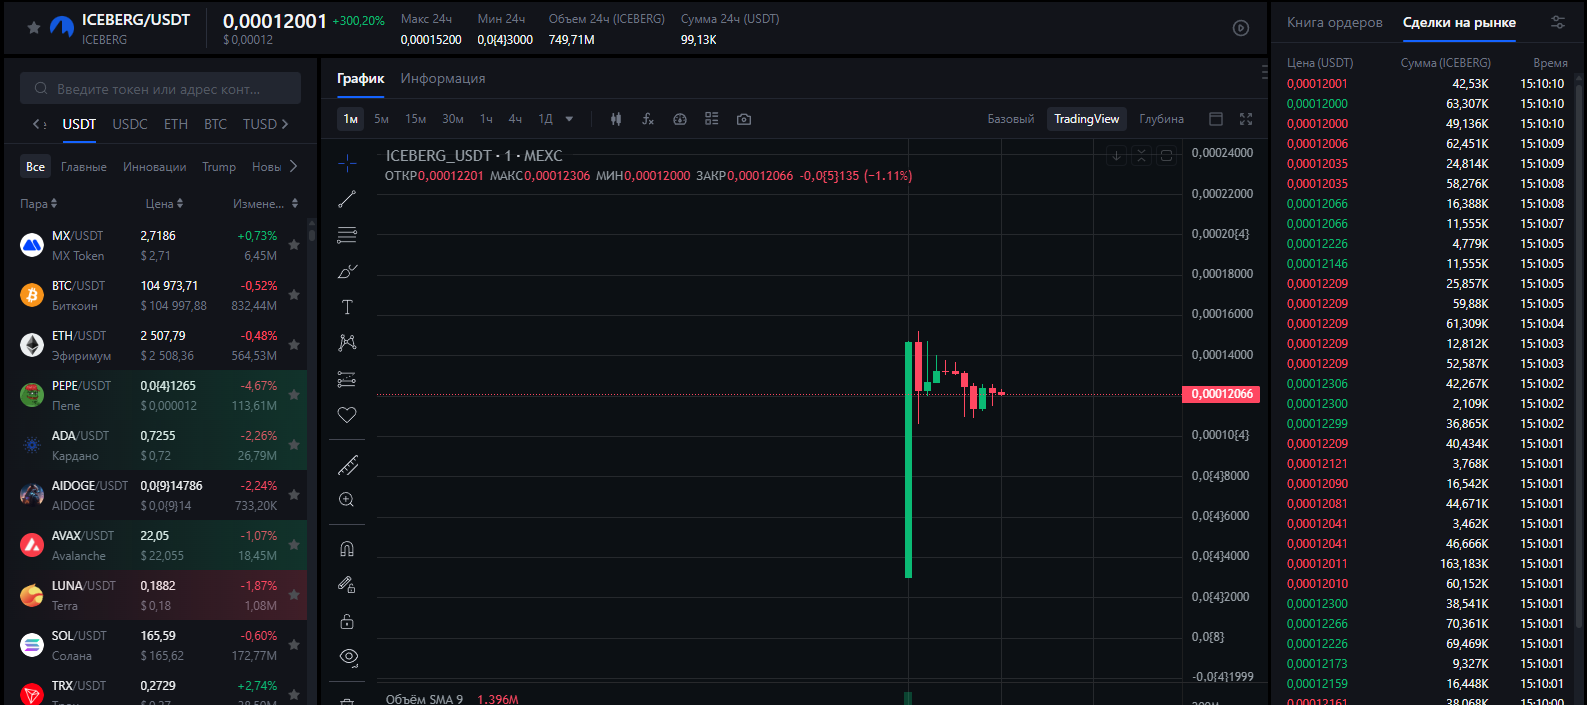Viewport: 1587px width, 705px height.
Task: Select the crosshair cursor tool
Action: click(x=347, y=163)
